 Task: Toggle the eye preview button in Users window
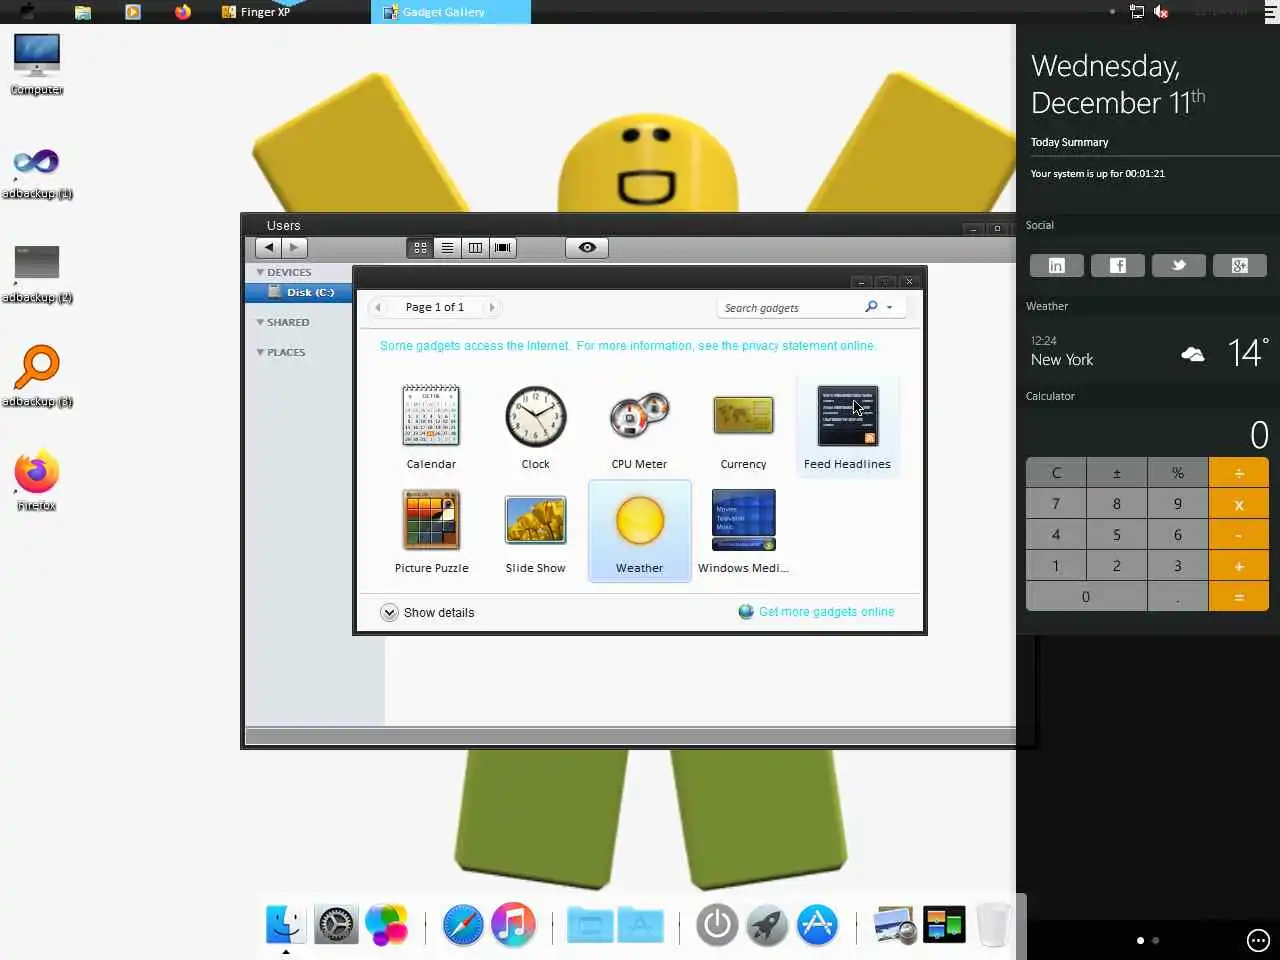tap(587, 247)
